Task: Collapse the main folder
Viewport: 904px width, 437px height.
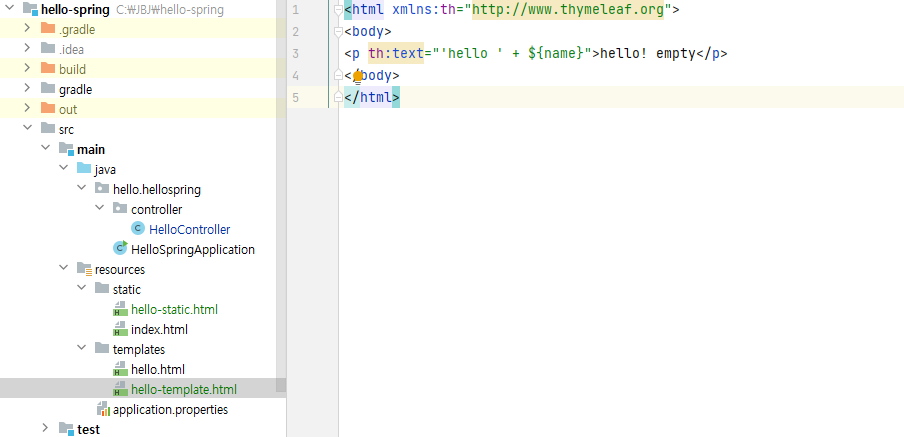Action: tap(45, 149)
